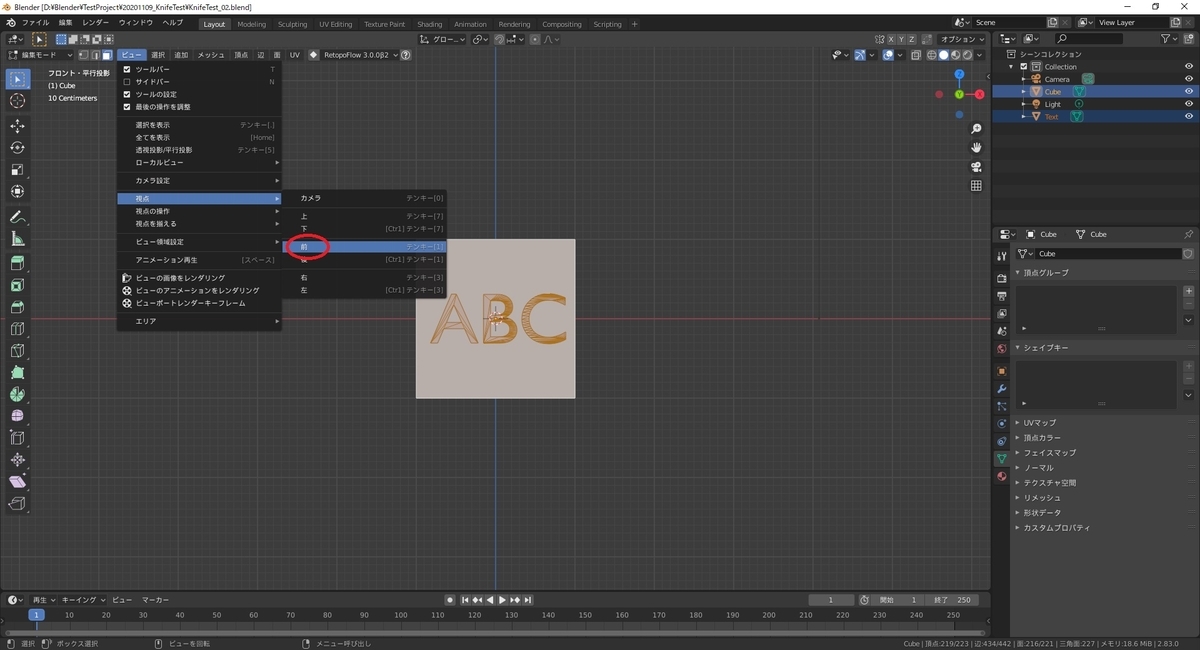The image size is (1200, 650).
Task: Open the outliner filter dropdown
Action: (1169, 39)
